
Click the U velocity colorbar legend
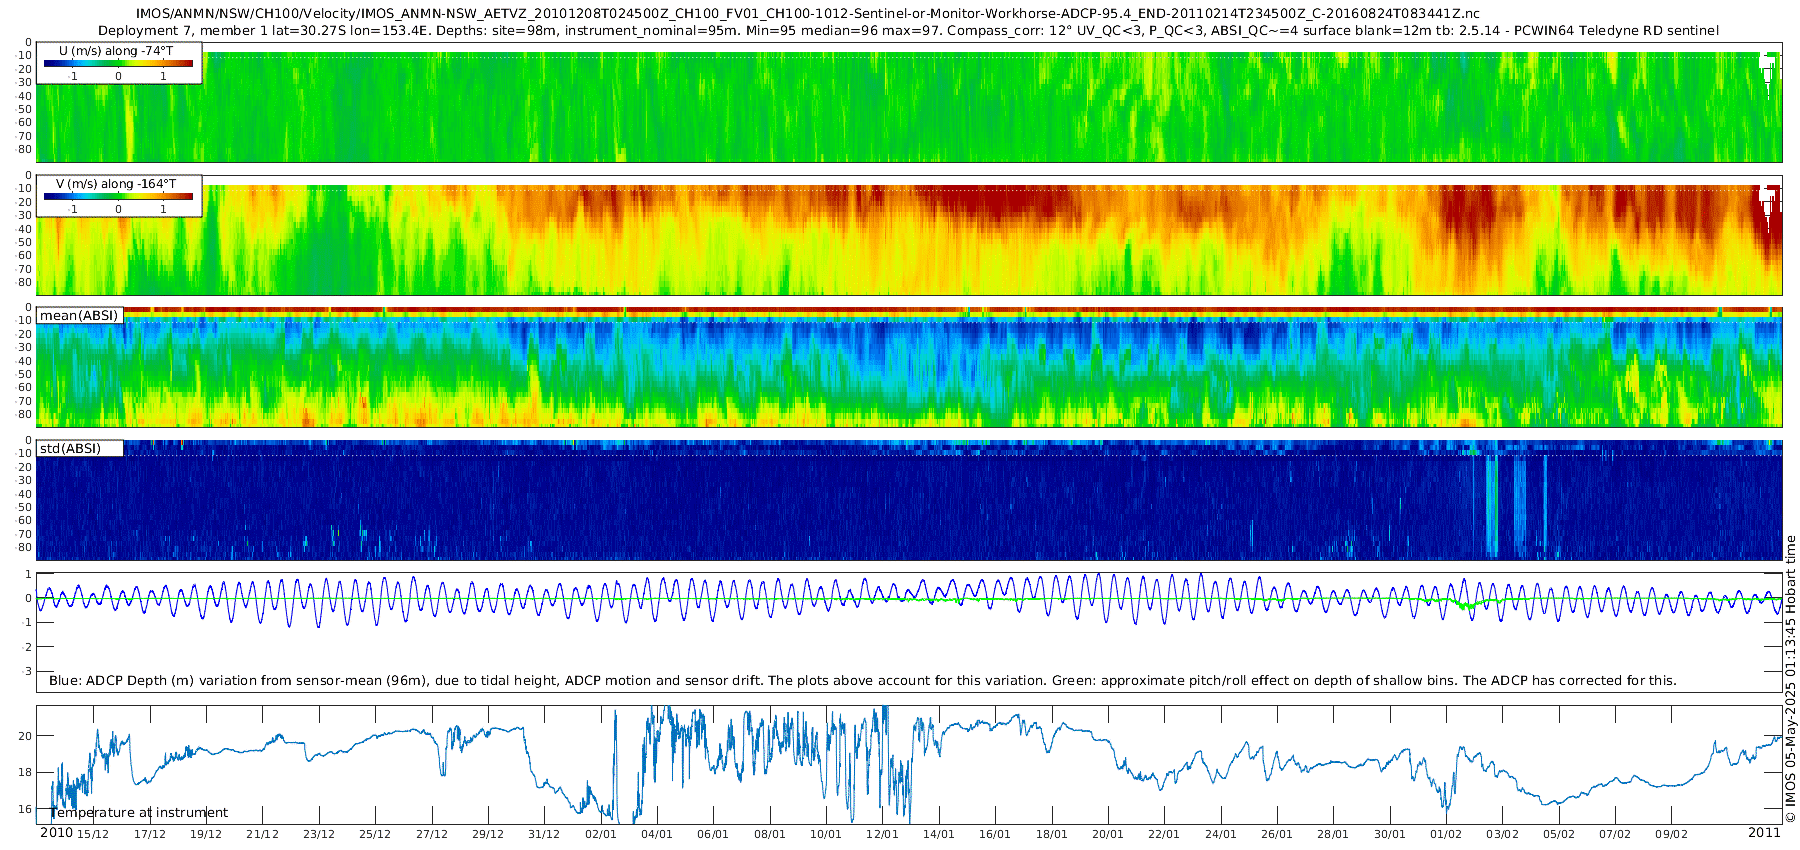[x=119, y=63]
